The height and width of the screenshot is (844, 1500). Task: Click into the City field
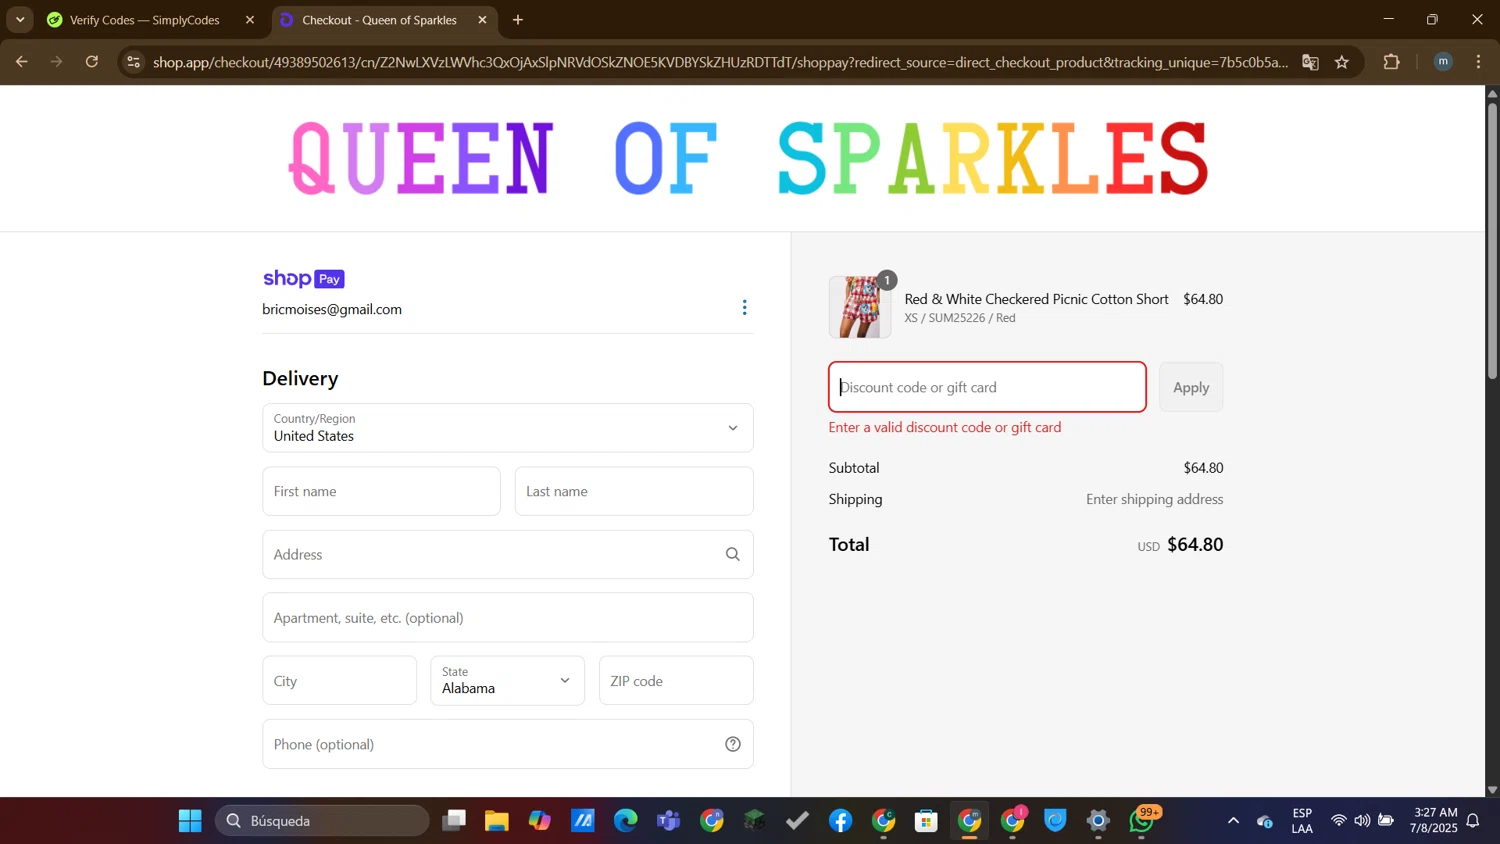pos(339,681)
